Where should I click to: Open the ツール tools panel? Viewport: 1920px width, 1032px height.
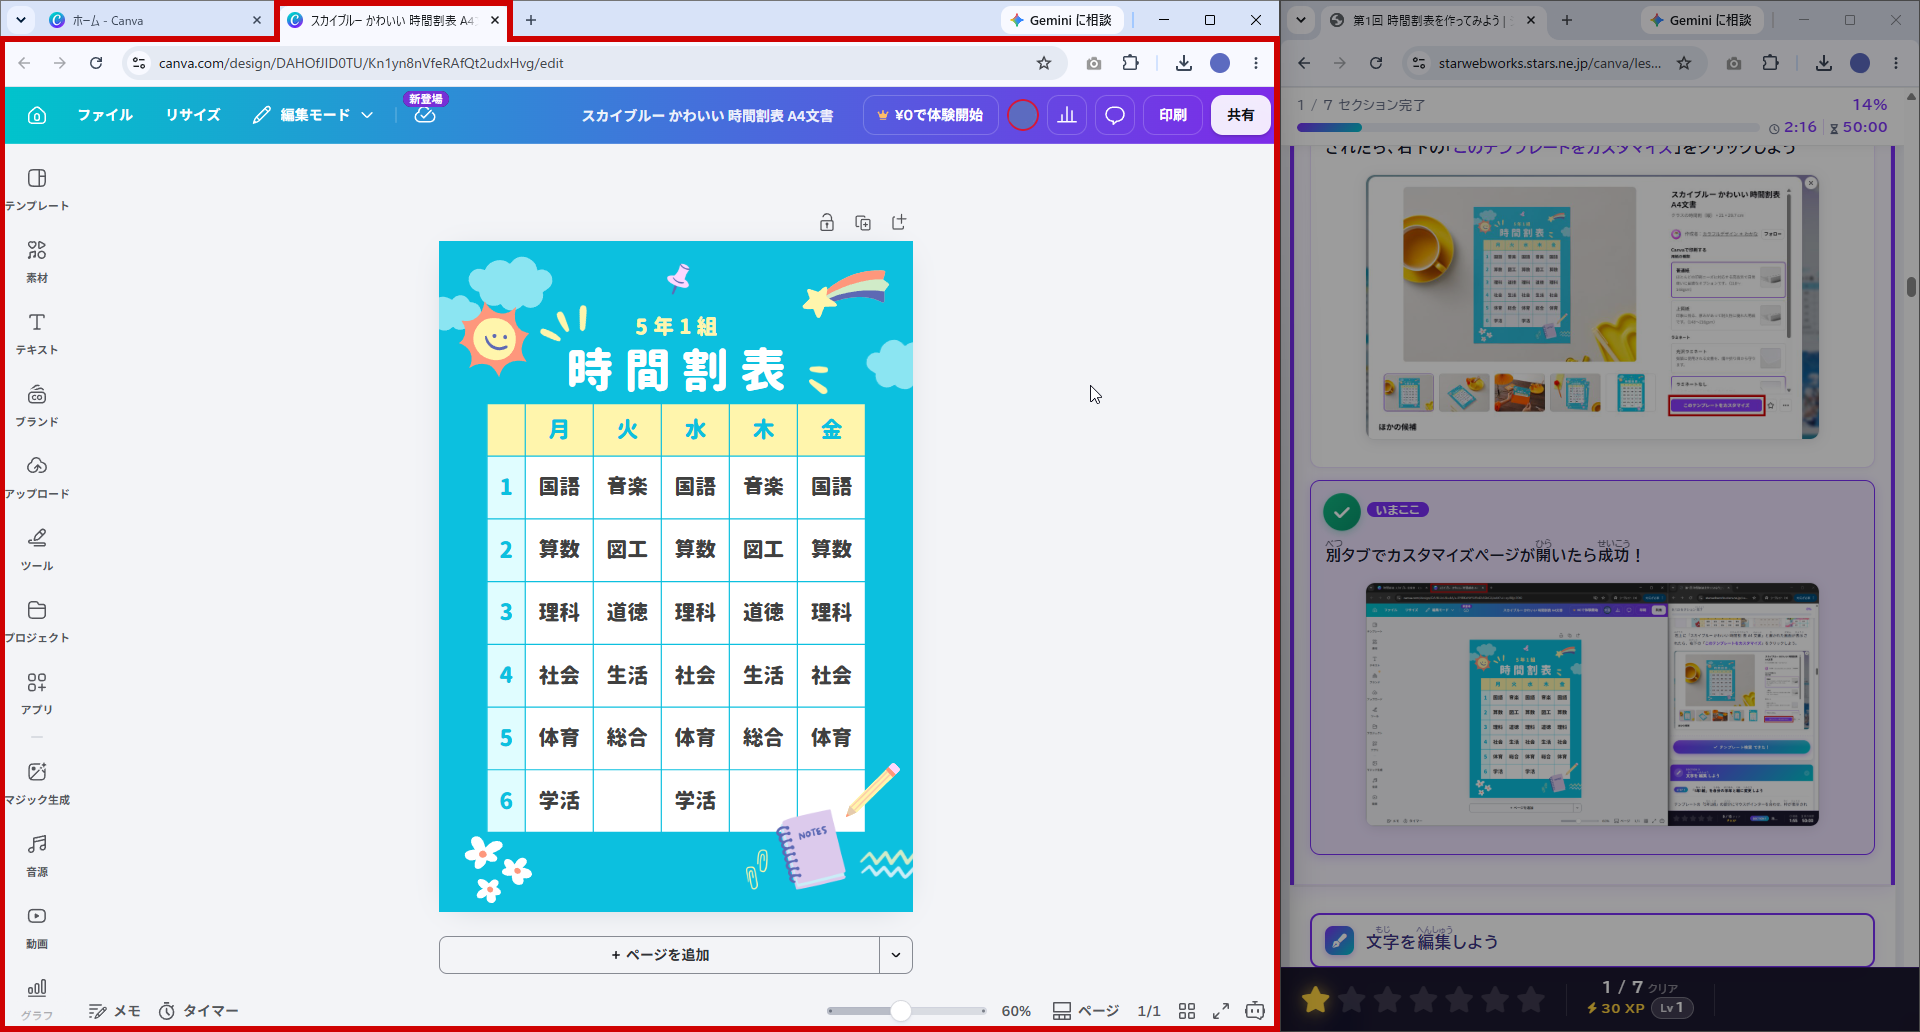[x=37, y=549]
